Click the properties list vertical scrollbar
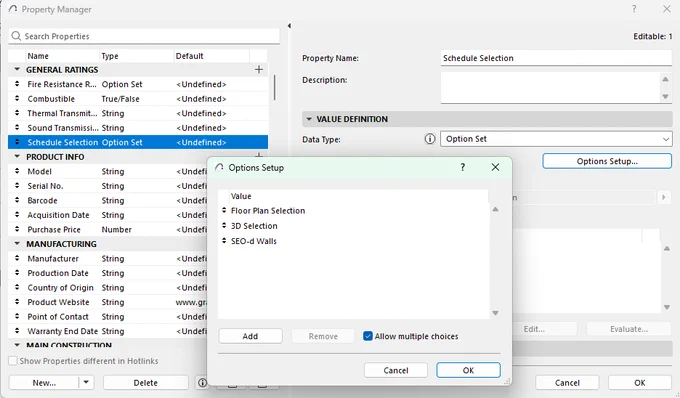Viewport: 680px width, 398px height. (275, 87)
